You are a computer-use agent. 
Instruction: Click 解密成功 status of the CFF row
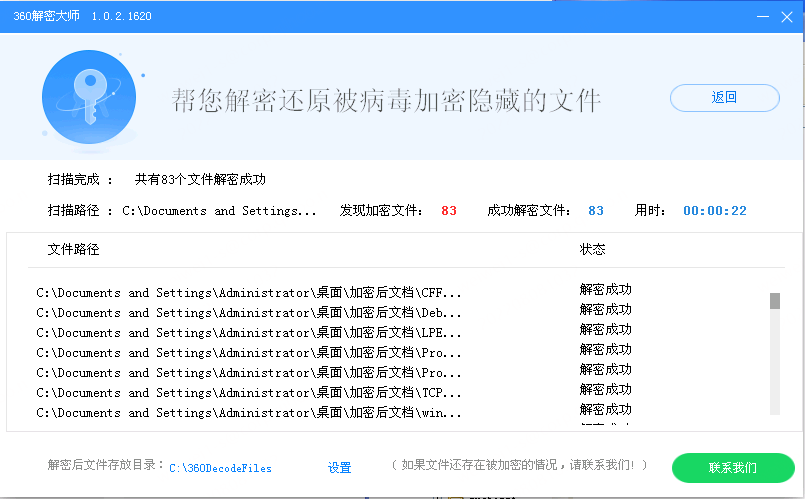(x=605, y=290)
